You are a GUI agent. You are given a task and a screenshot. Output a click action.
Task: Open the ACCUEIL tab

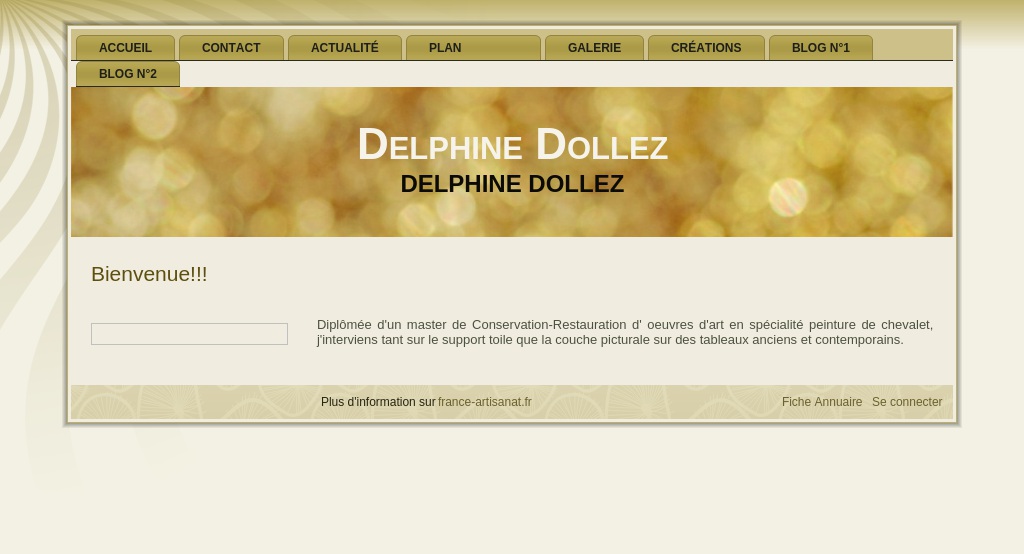tap(125, 48)
